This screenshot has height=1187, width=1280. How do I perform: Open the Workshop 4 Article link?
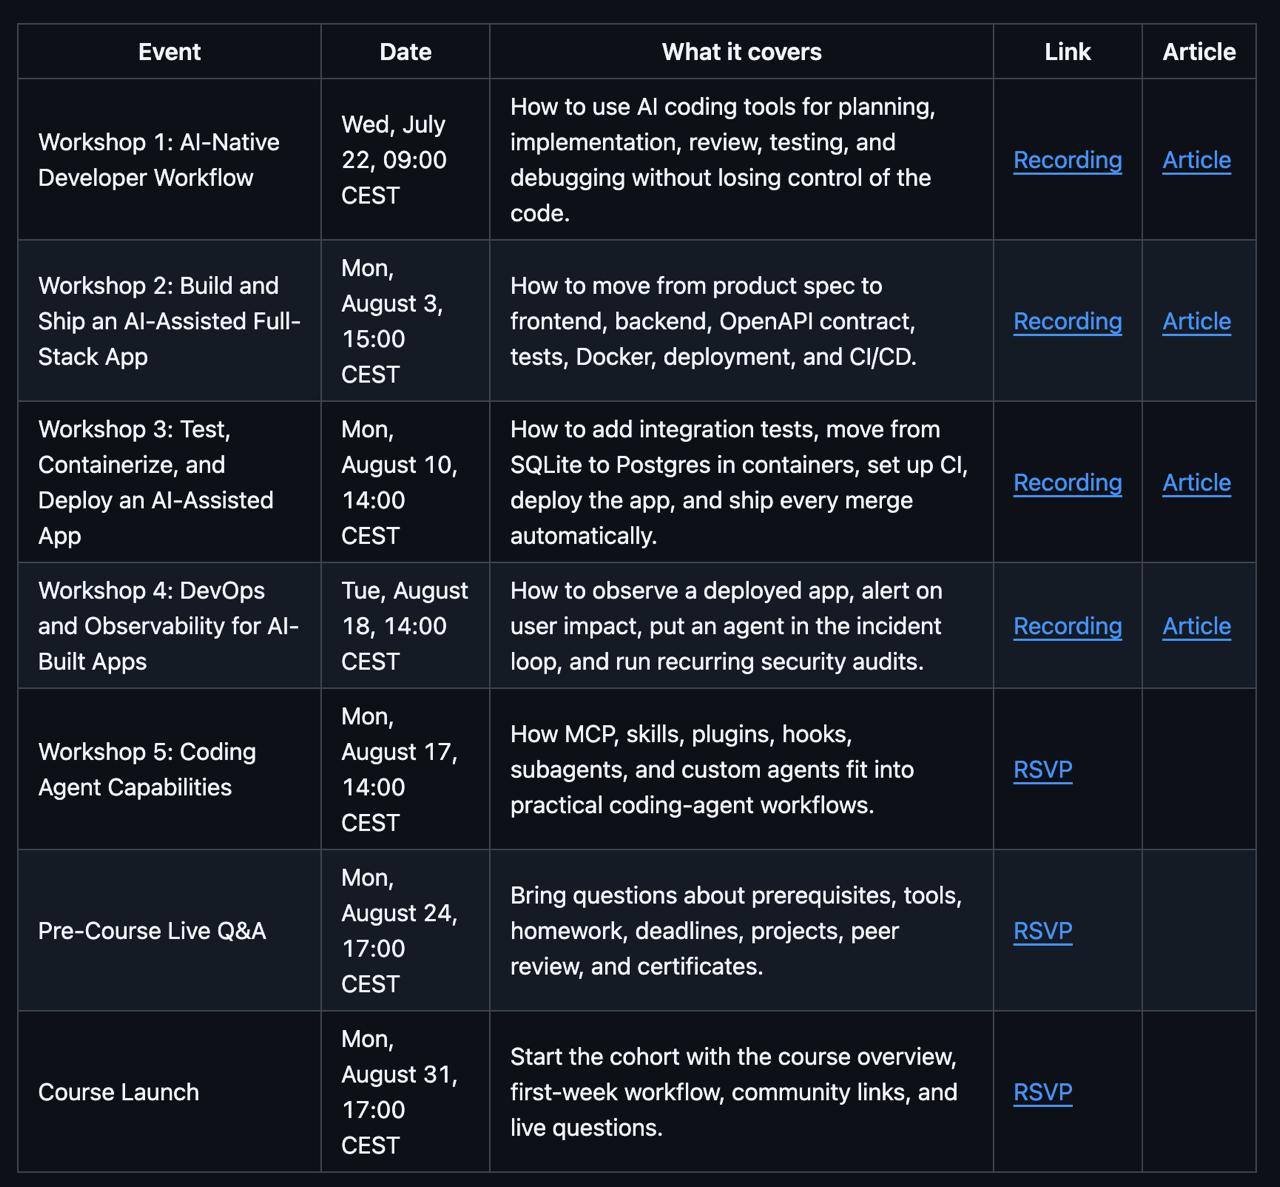point(1196,626)
